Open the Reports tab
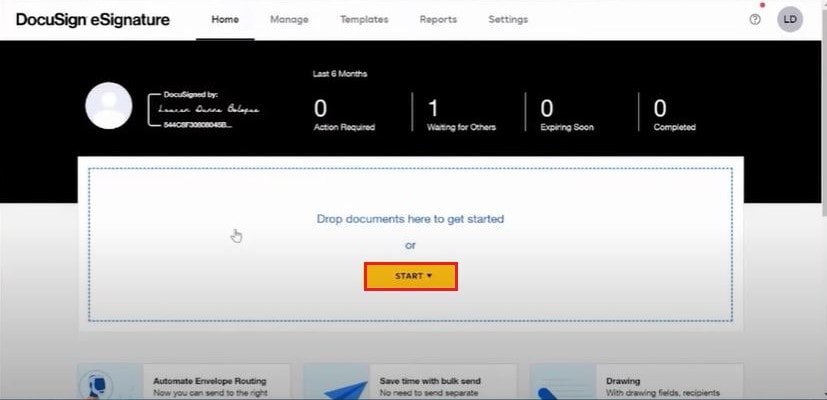Image resolution: width=827 pixels, height=400 pixels. pyautogui.click(x=438, y=20)
